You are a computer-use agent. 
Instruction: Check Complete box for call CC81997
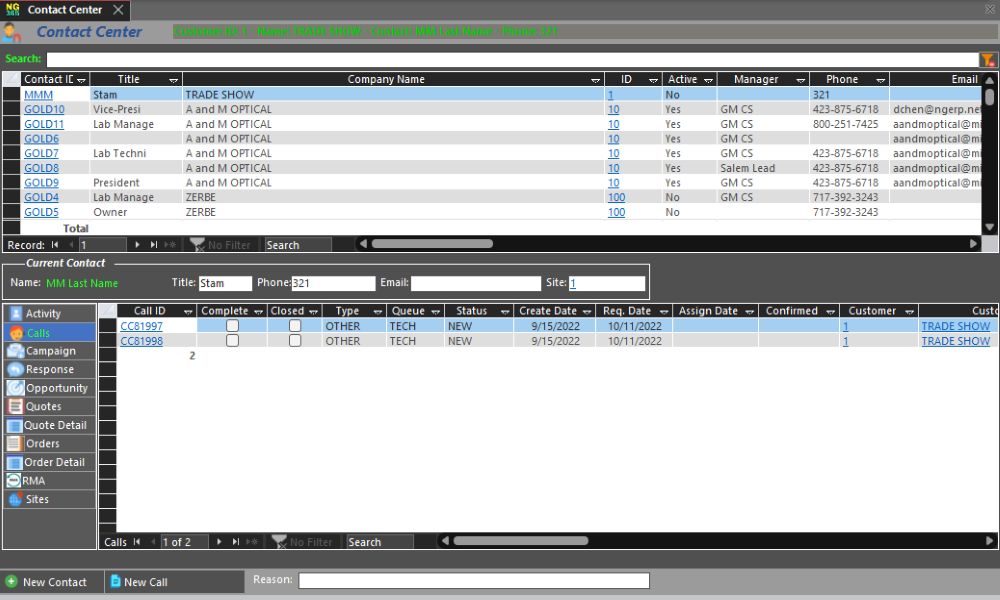pos(232,326)
